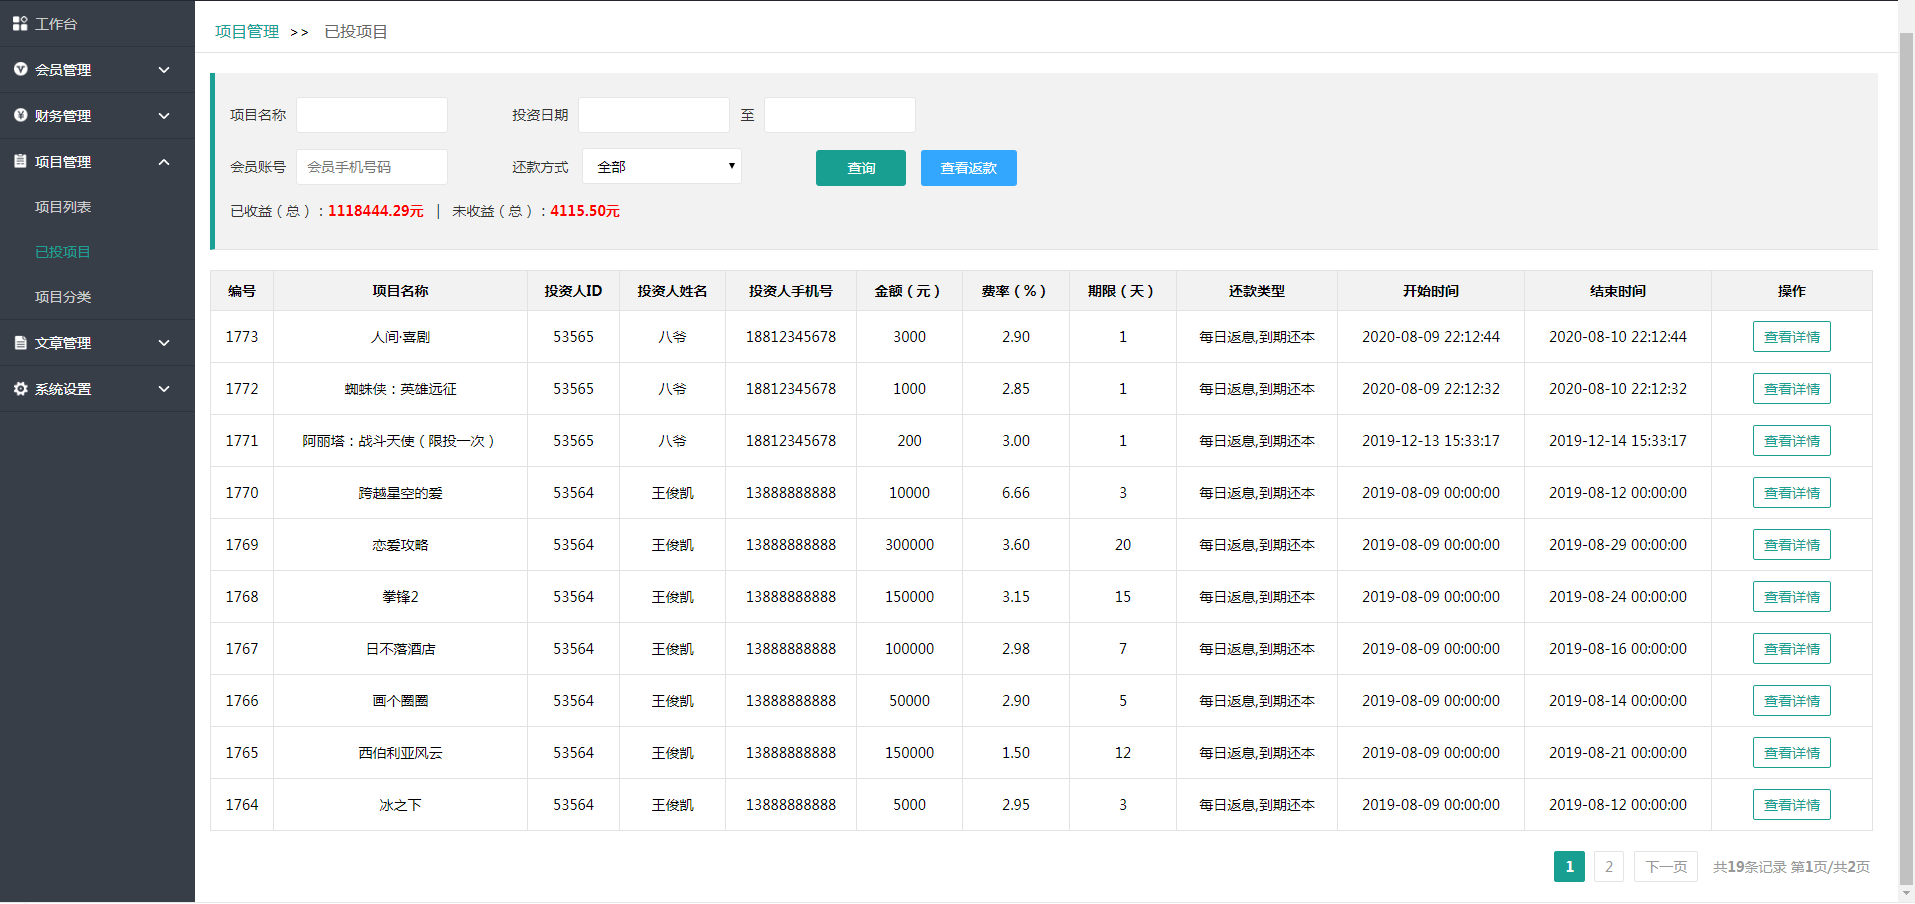Click amount 300000 cell
Viewport: 1915px width, 904px height.
909,545
